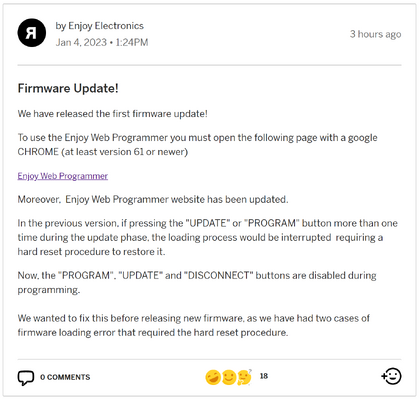The image size is (419, 400).
Task: Click the Jan 4, 2023 post date
Action: point(81,42)
